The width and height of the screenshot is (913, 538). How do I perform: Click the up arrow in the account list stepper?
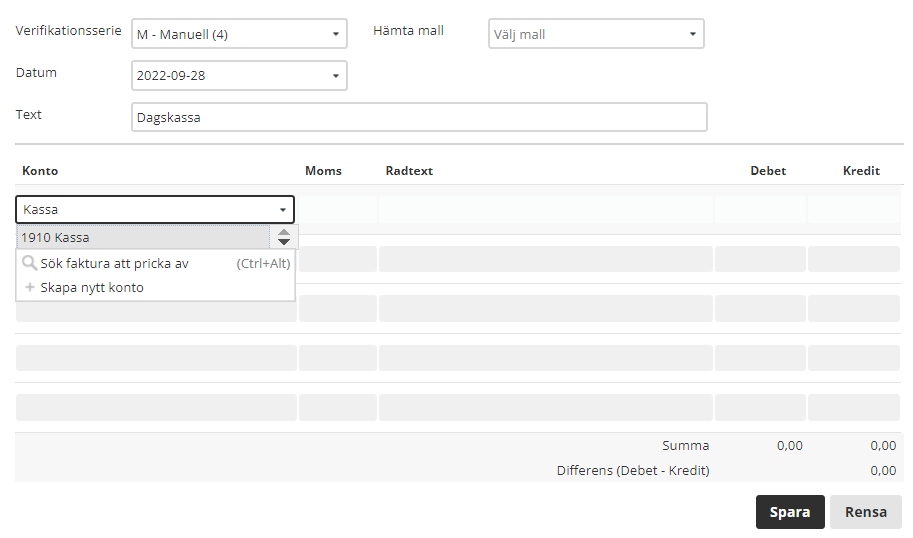284,232
